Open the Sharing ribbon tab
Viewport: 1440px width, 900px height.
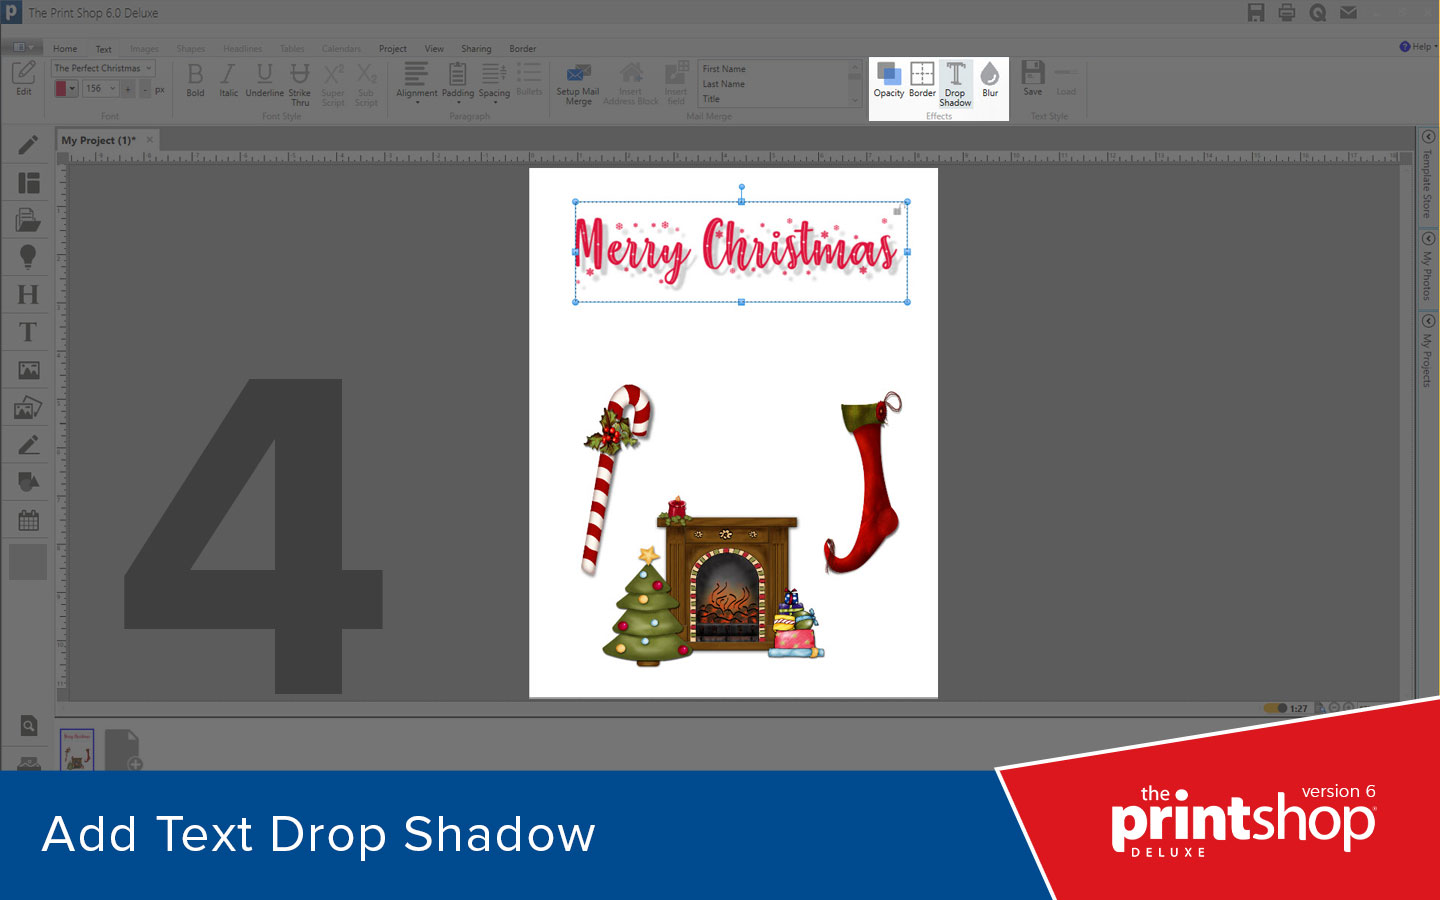point(476,48)
